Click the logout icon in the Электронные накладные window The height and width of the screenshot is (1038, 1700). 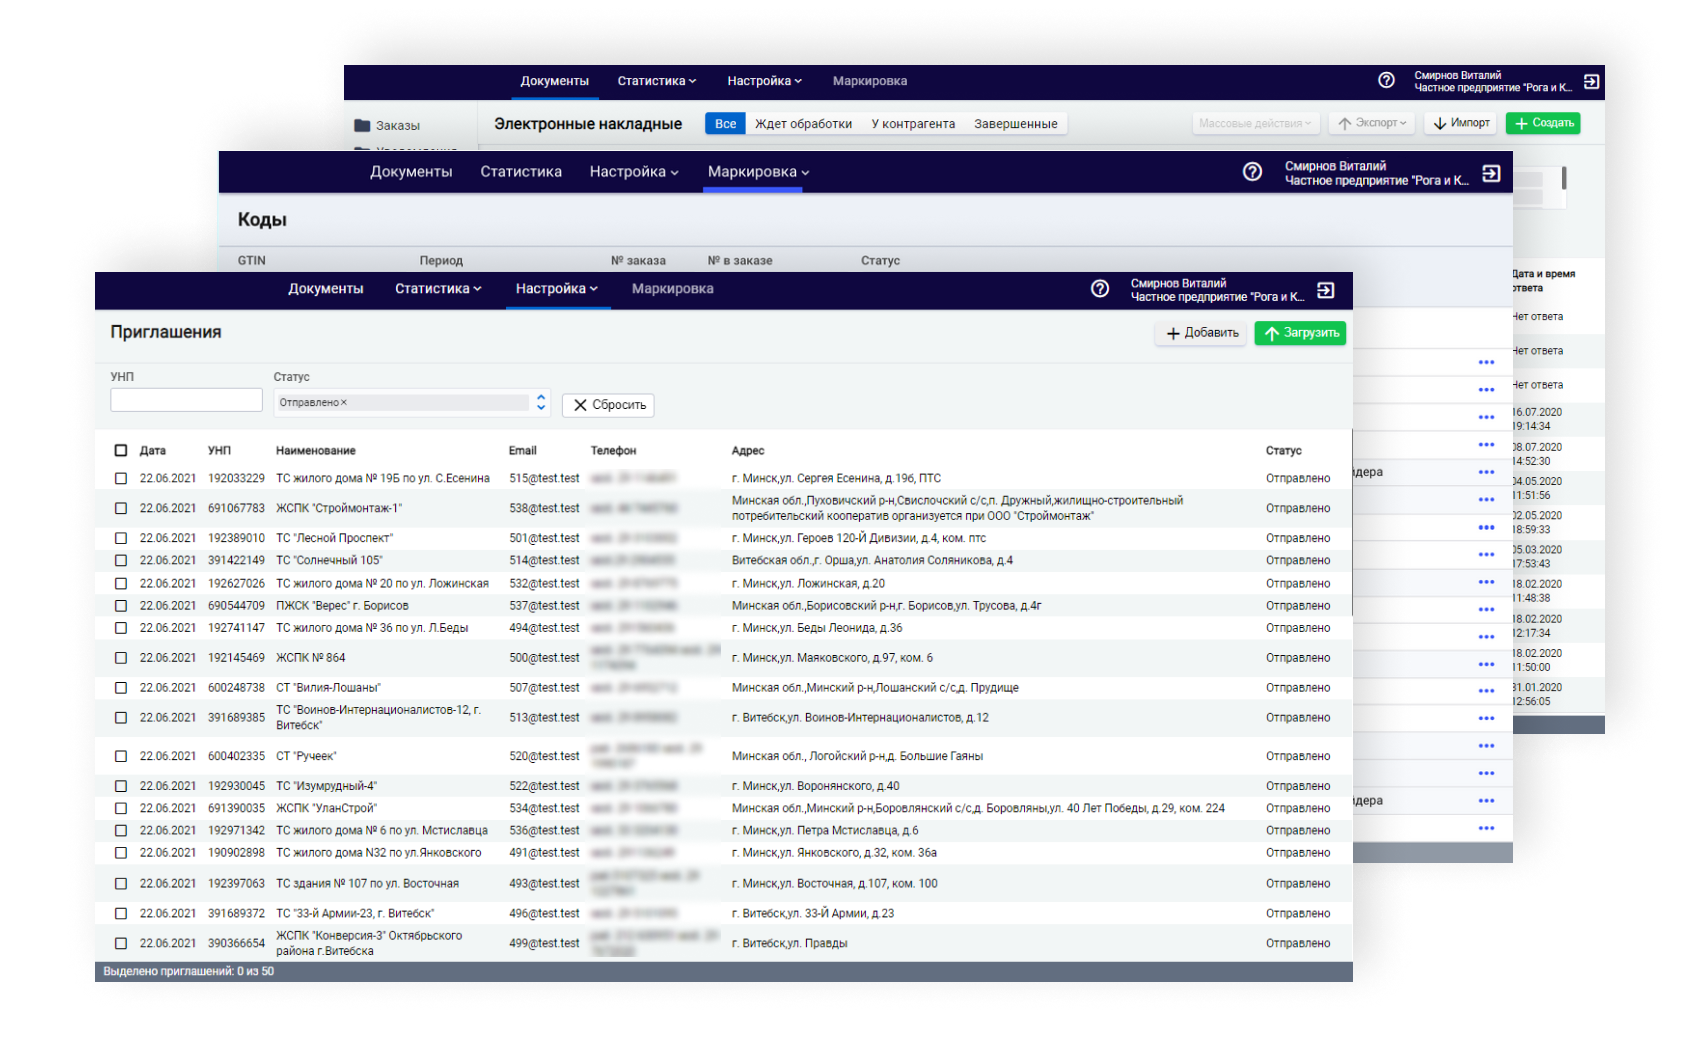pyautogui.click(x=1591, y=81)
